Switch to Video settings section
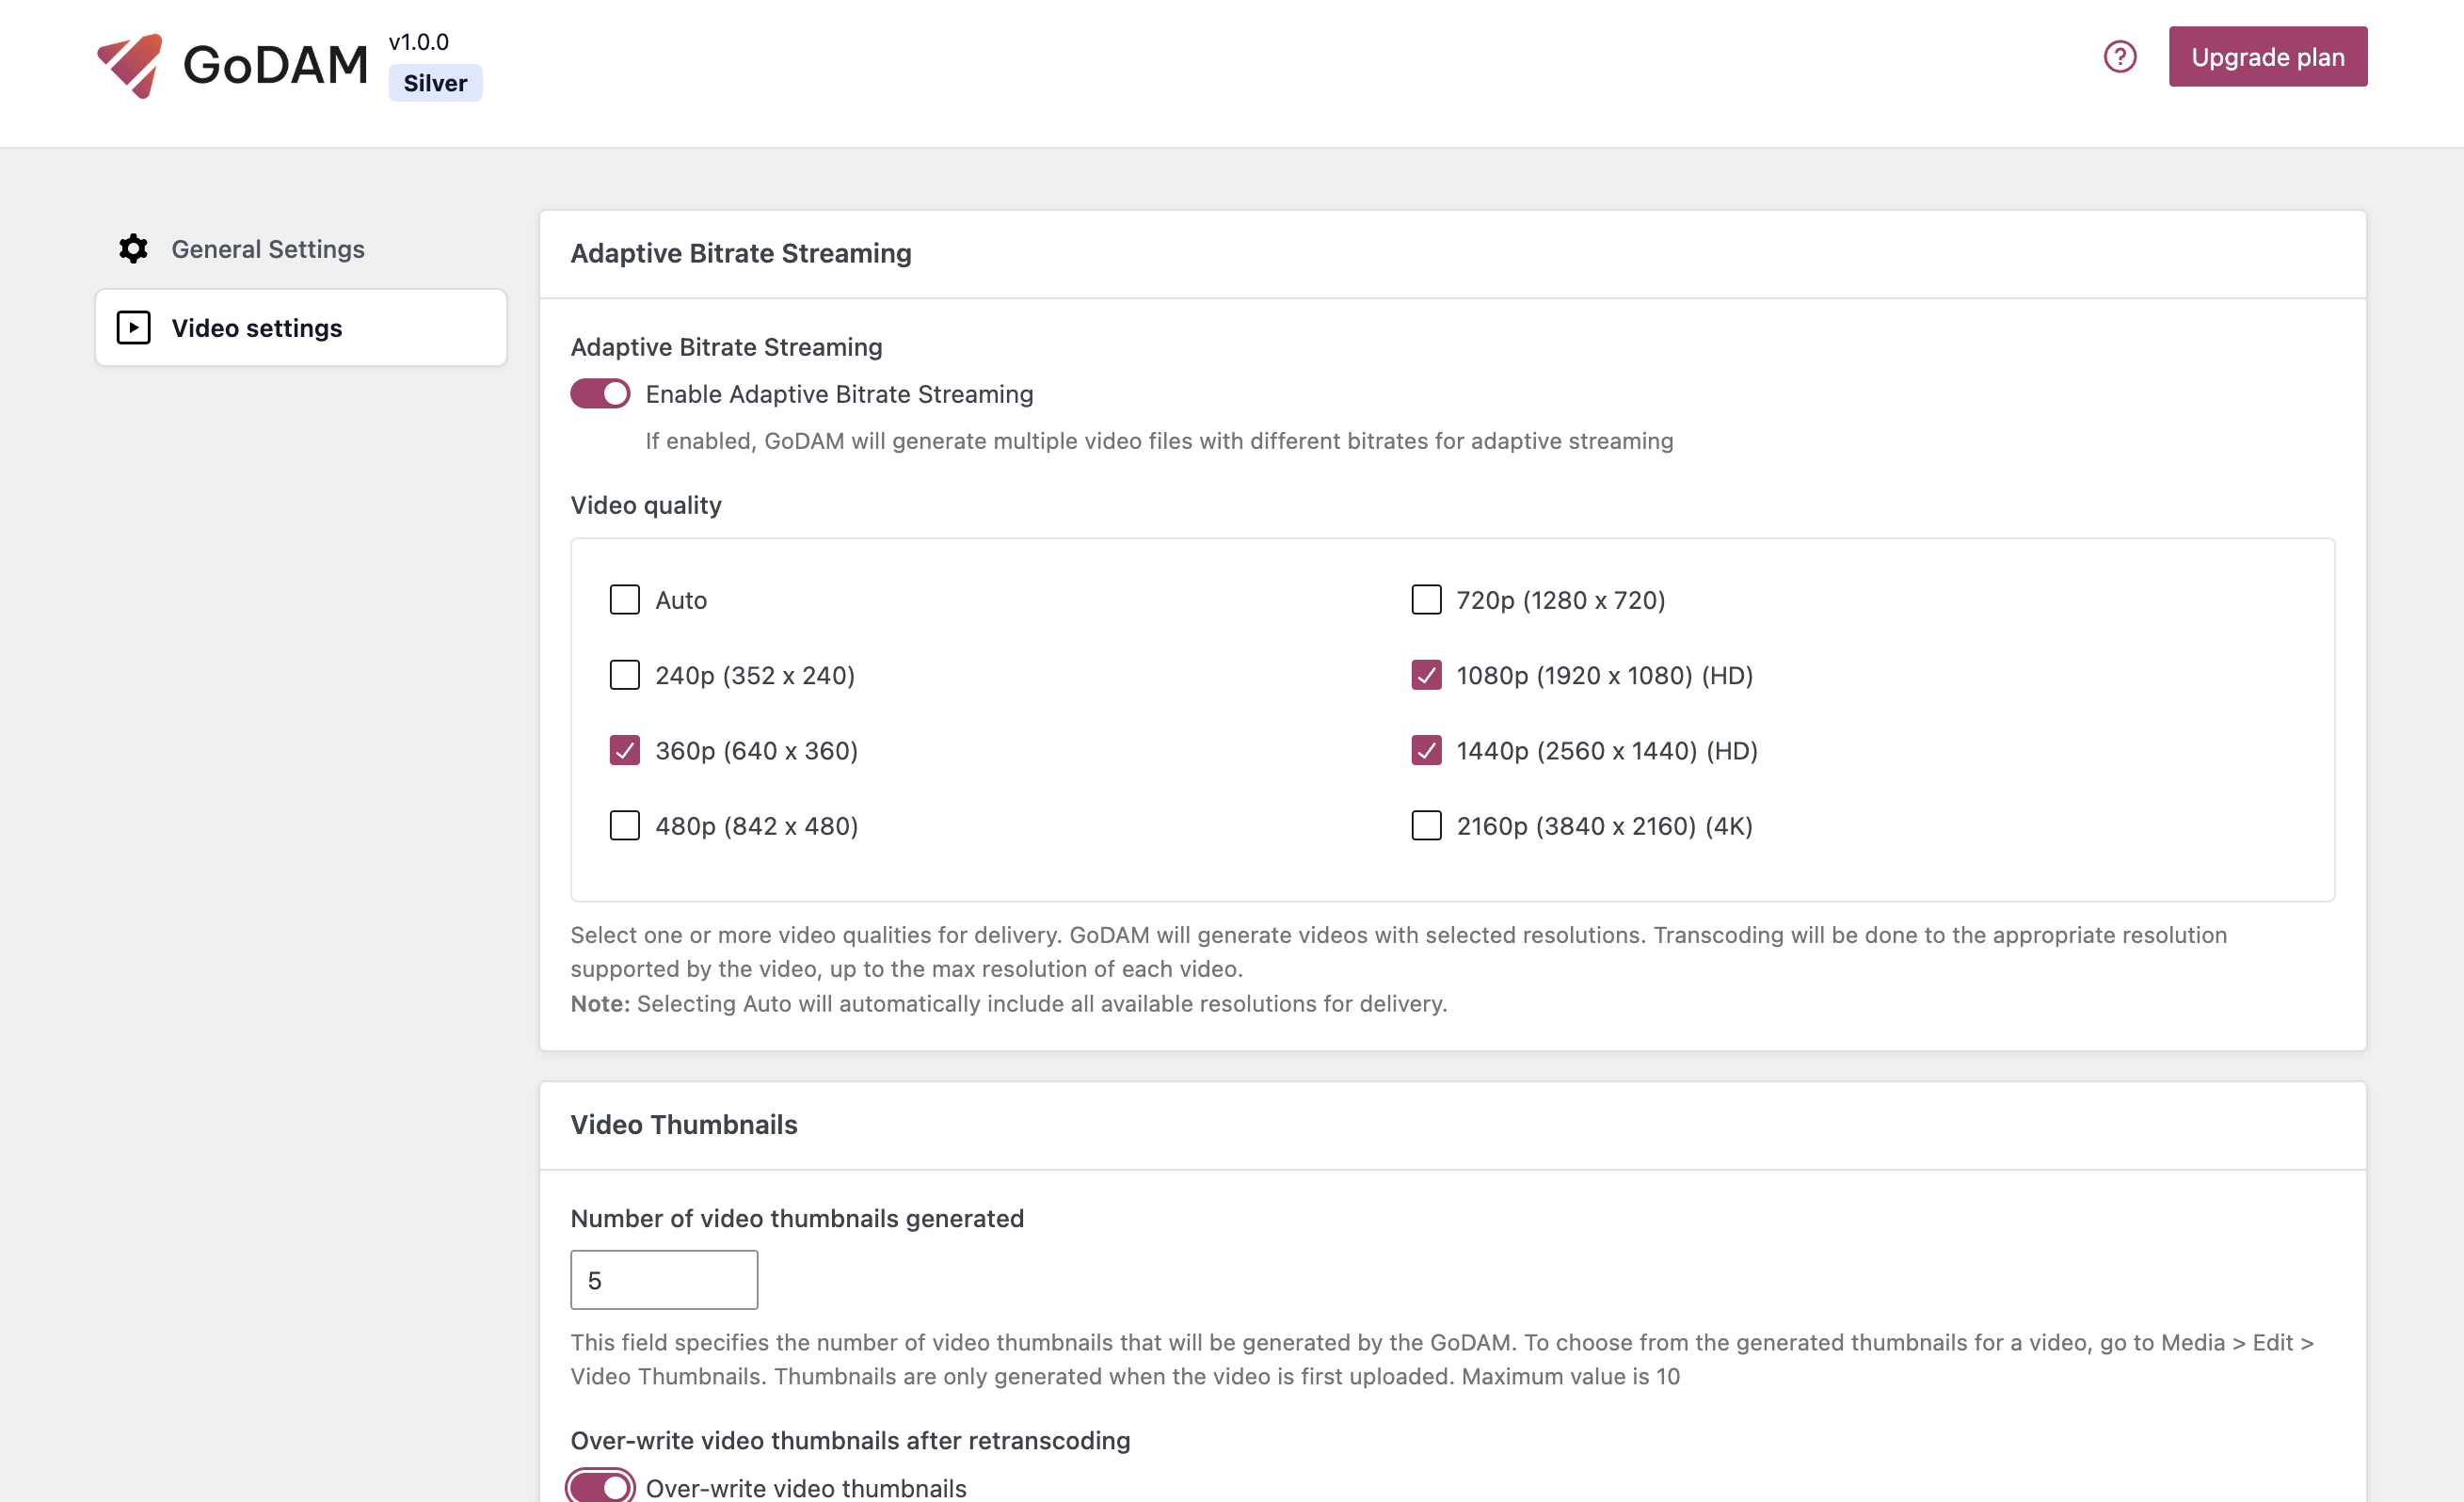Viewport: 2464px width, 1502px height. (x=256, y=327)
